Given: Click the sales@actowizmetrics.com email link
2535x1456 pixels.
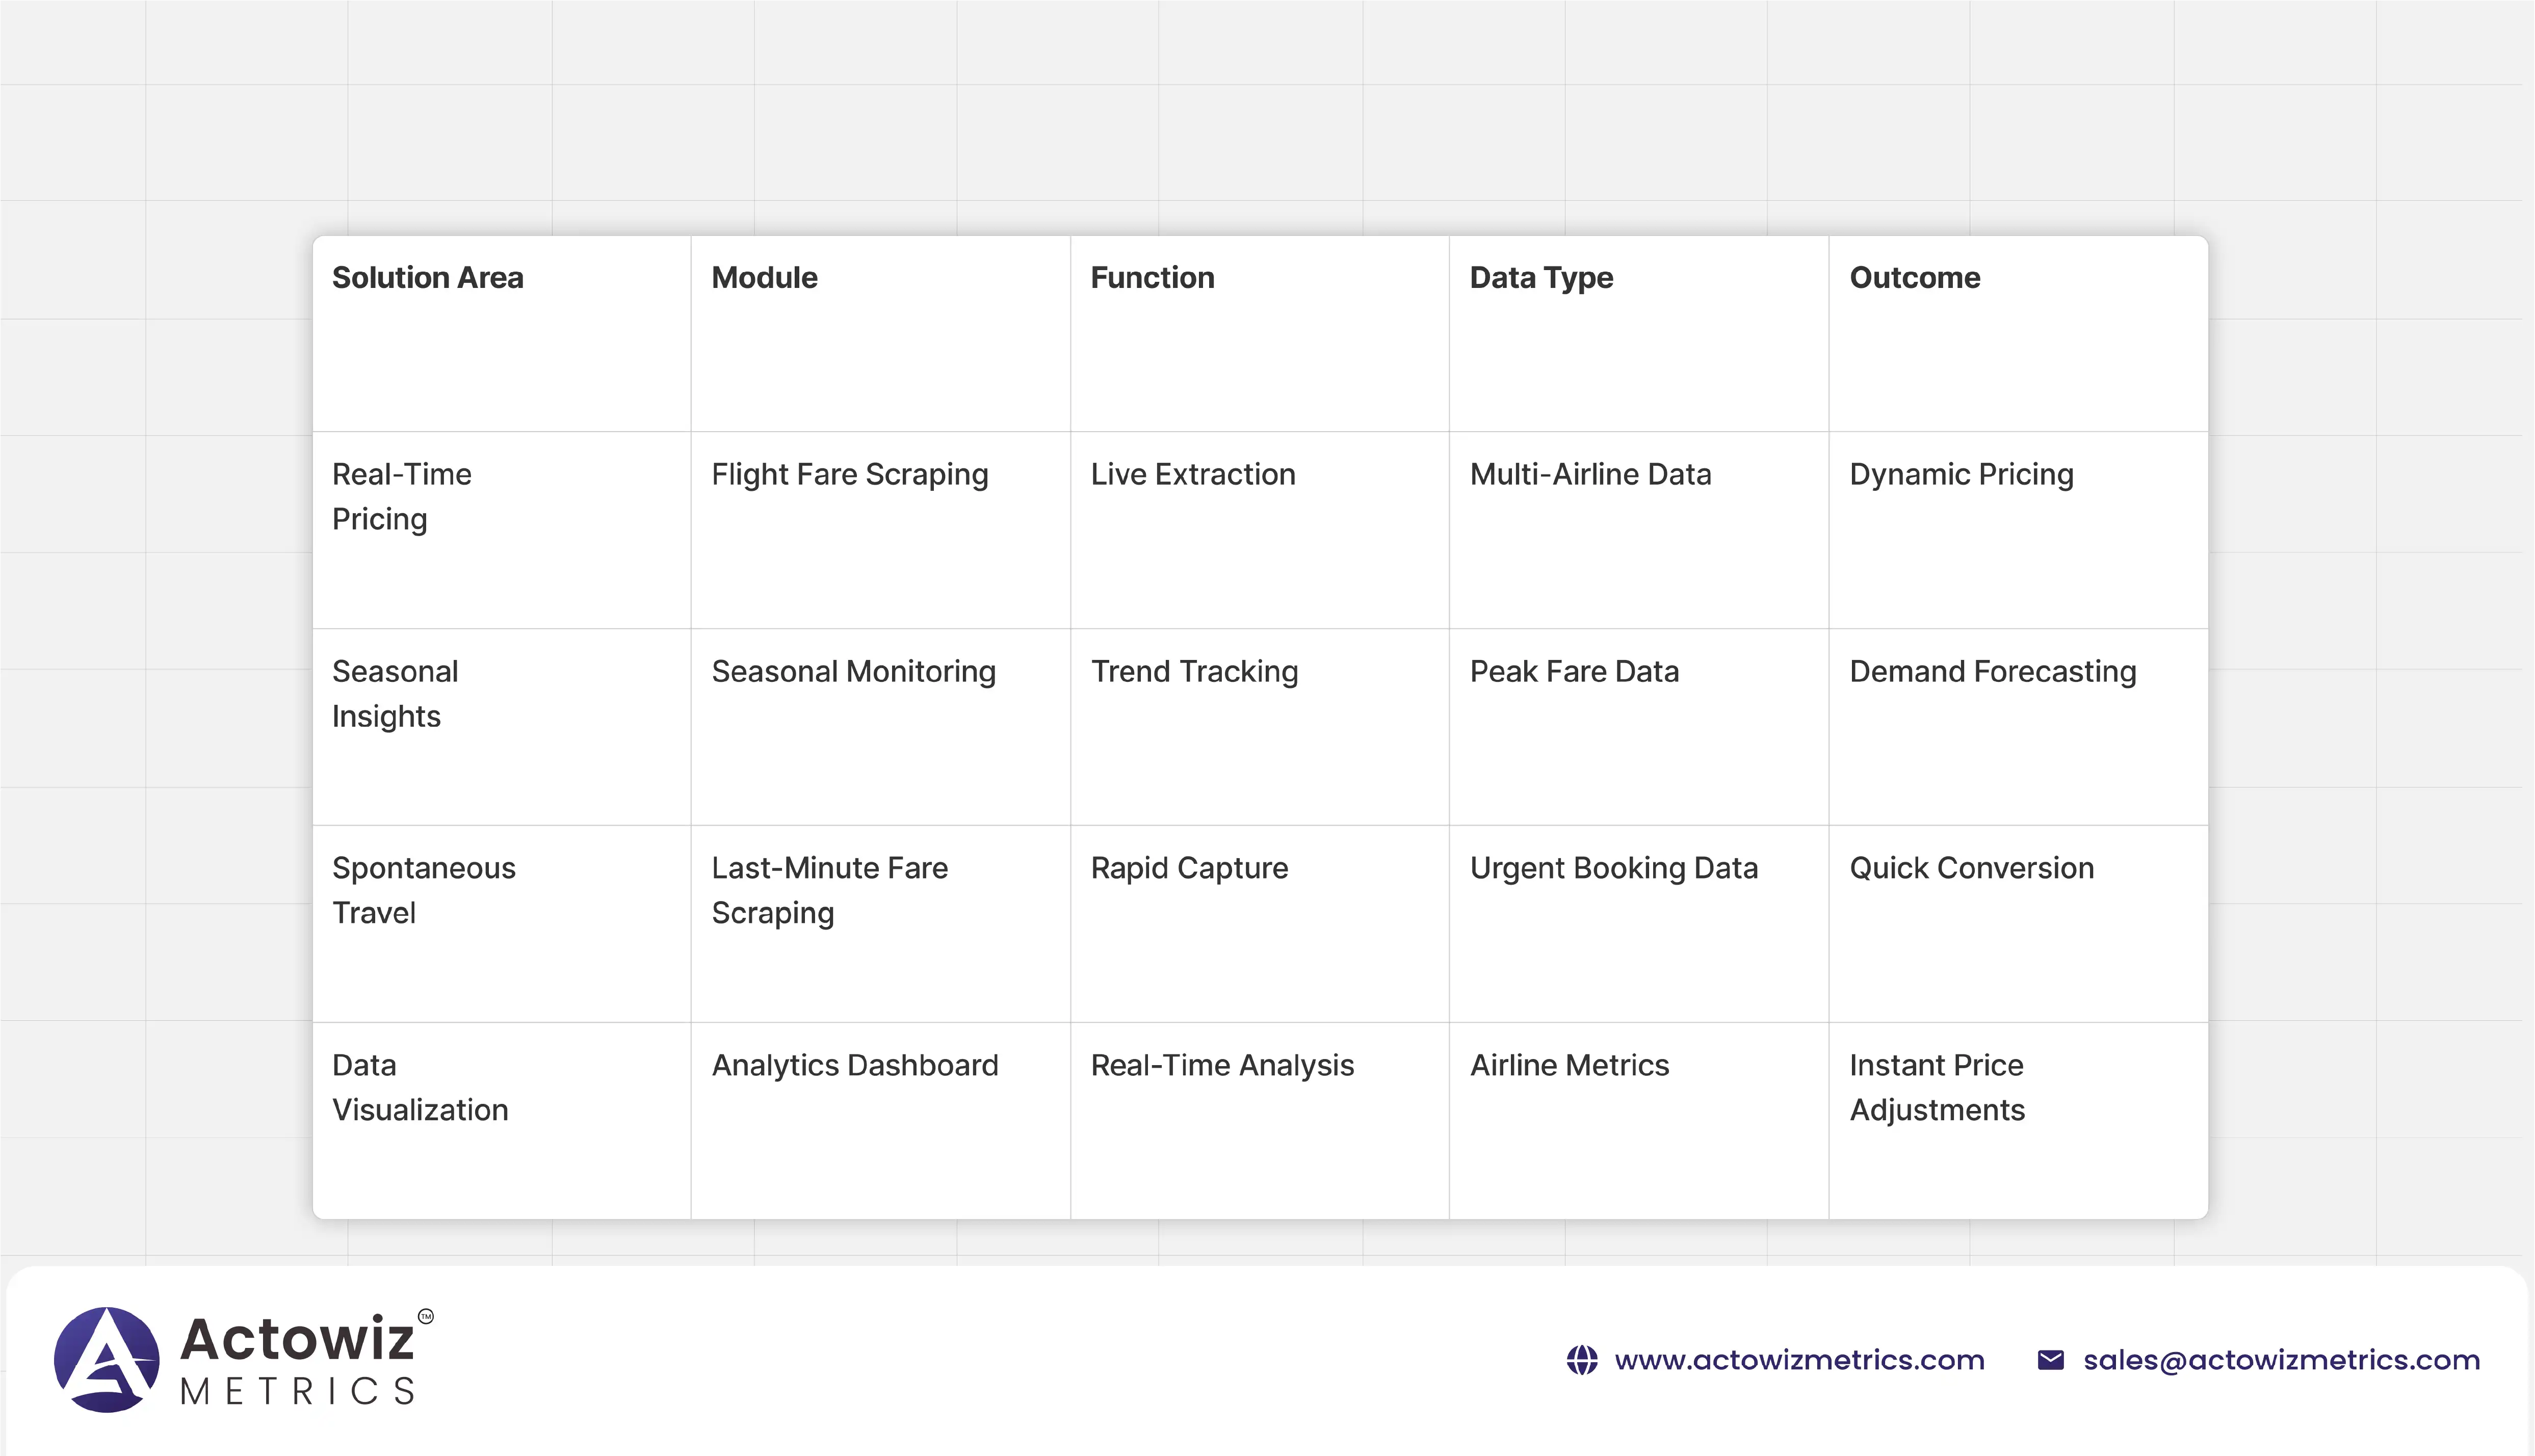Looking at the screenshot, I should coord(2281,1360).
